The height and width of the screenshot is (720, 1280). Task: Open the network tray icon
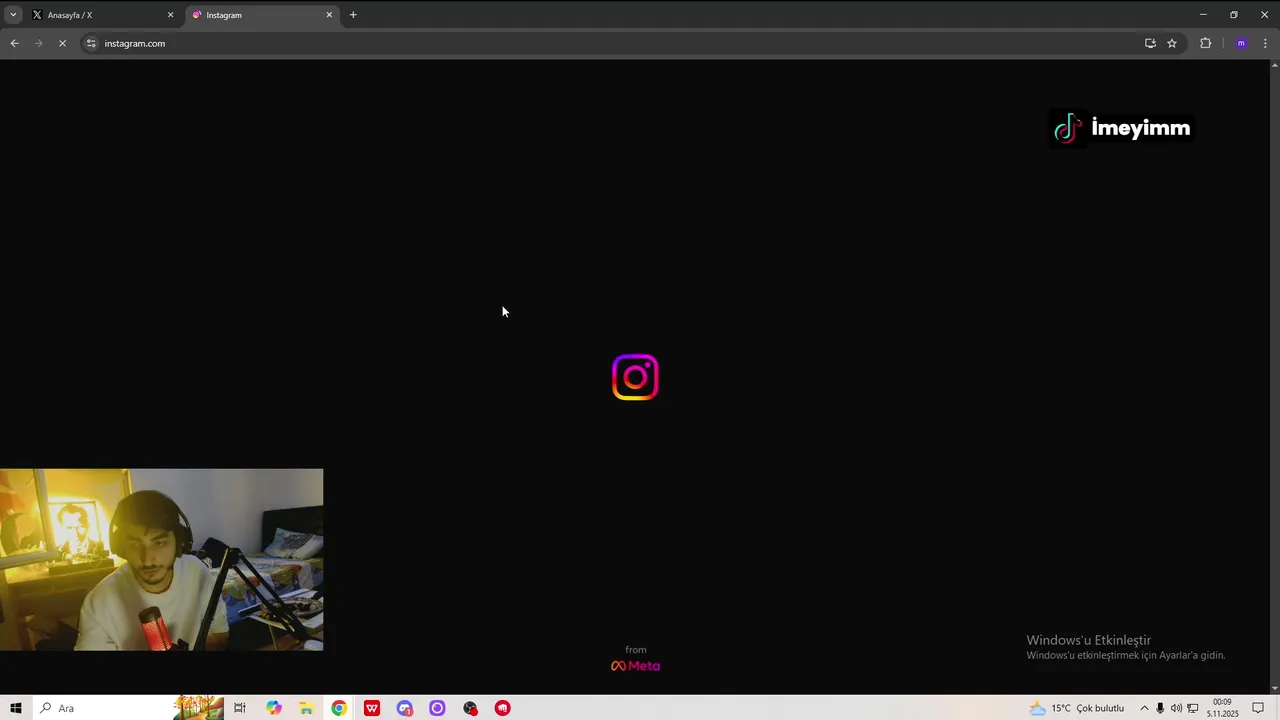1193,708
